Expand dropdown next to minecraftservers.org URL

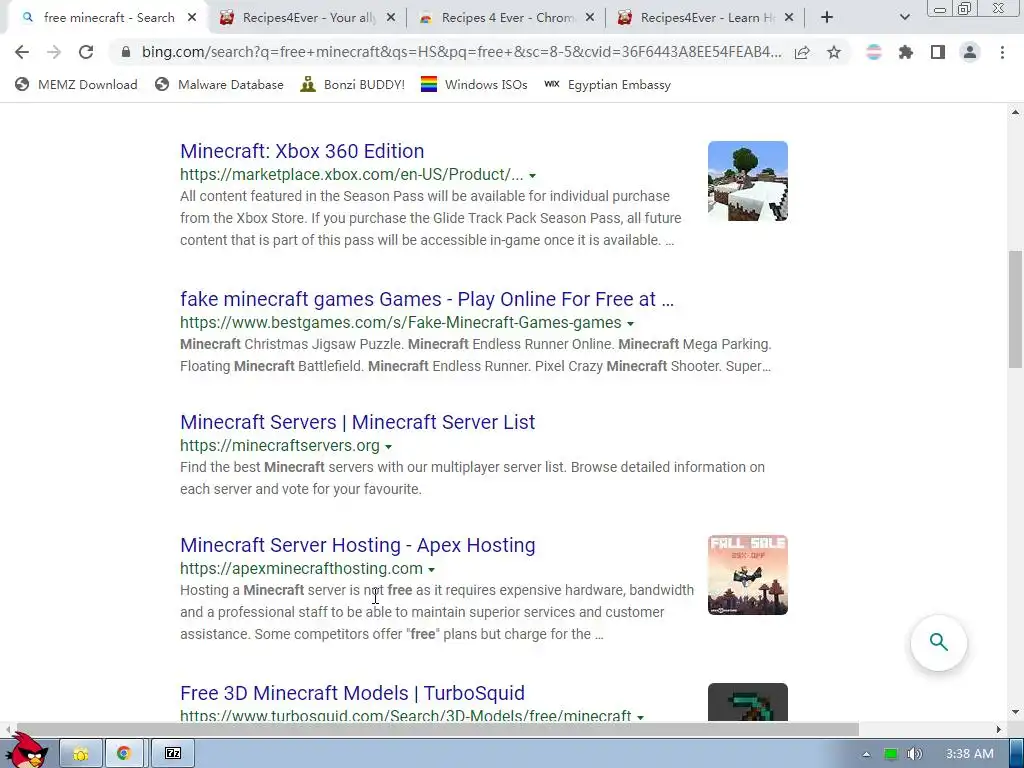coord(388,447)
